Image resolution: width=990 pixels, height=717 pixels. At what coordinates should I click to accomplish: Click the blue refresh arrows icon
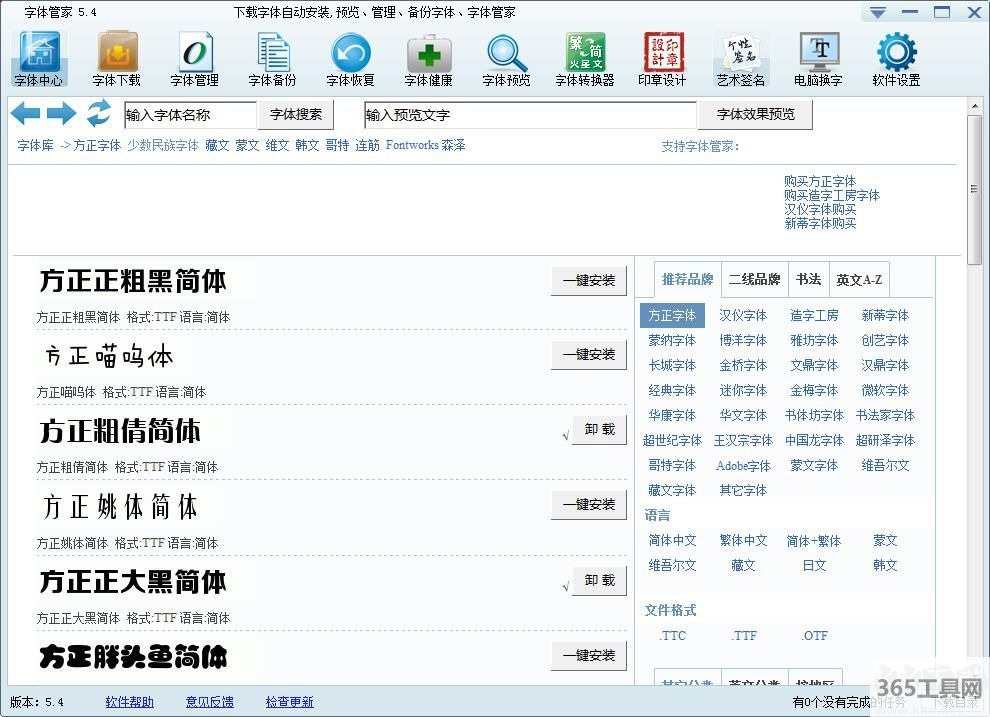(x=98, y=114)
